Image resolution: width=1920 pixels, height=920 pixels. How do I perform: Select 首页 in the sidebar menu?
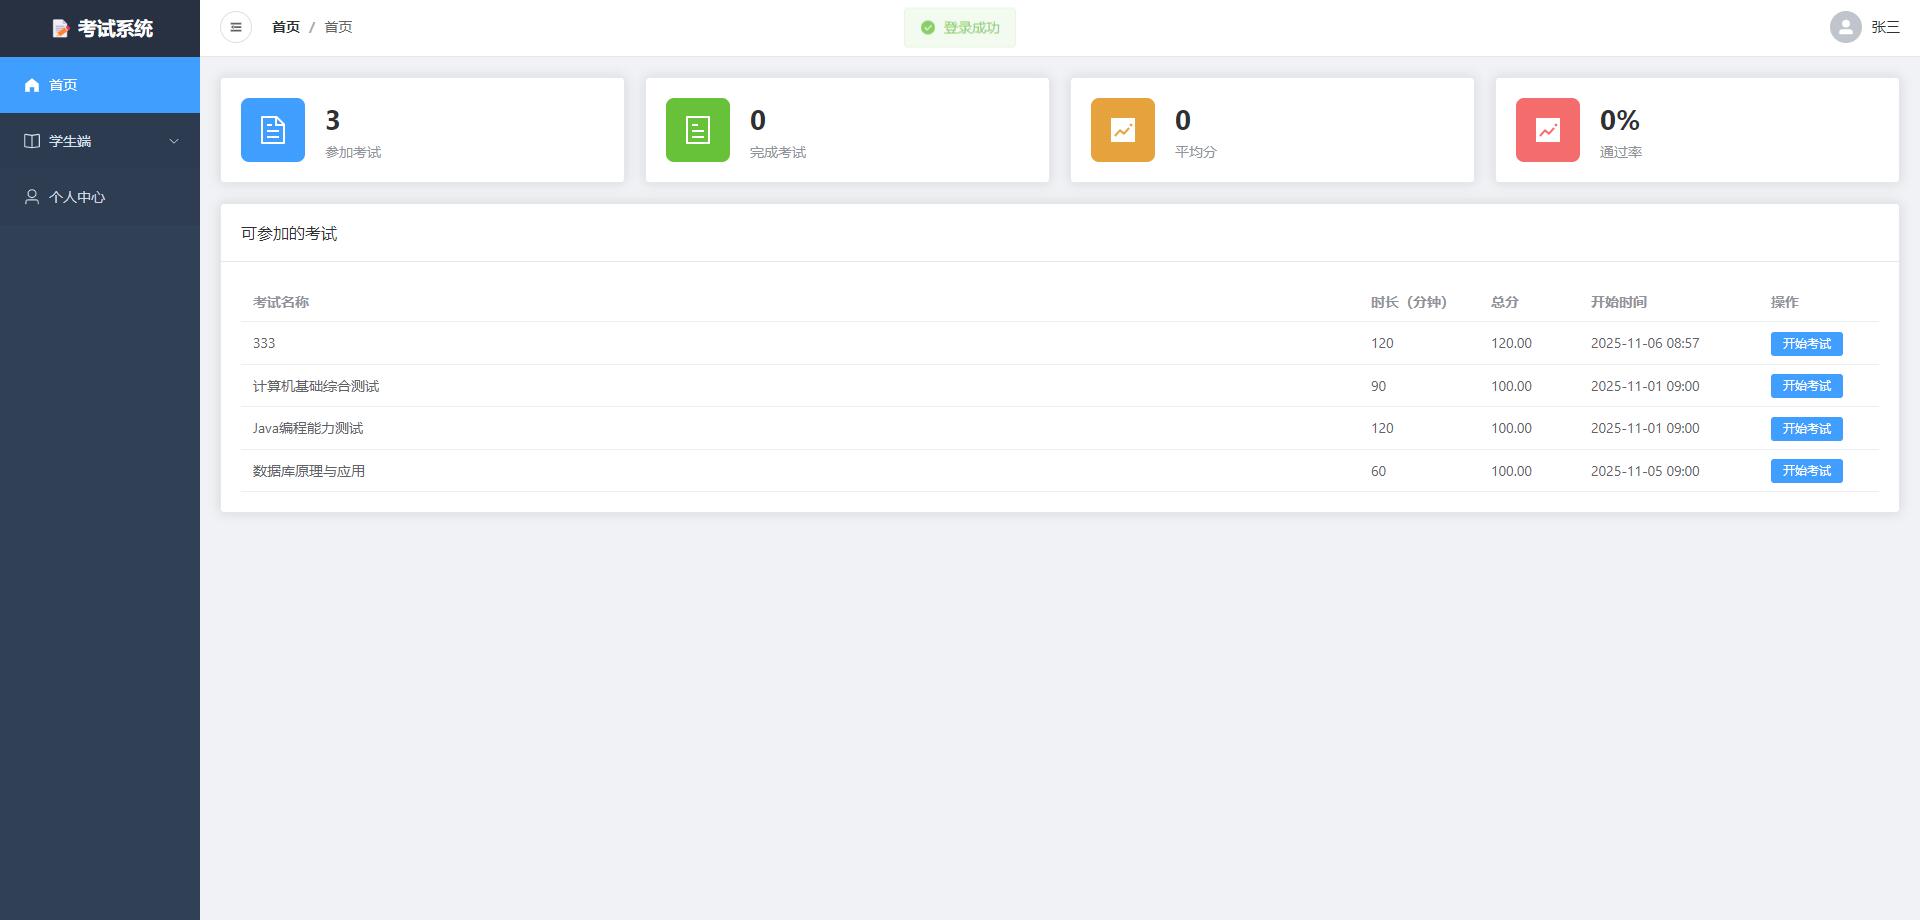click(63, 85)
